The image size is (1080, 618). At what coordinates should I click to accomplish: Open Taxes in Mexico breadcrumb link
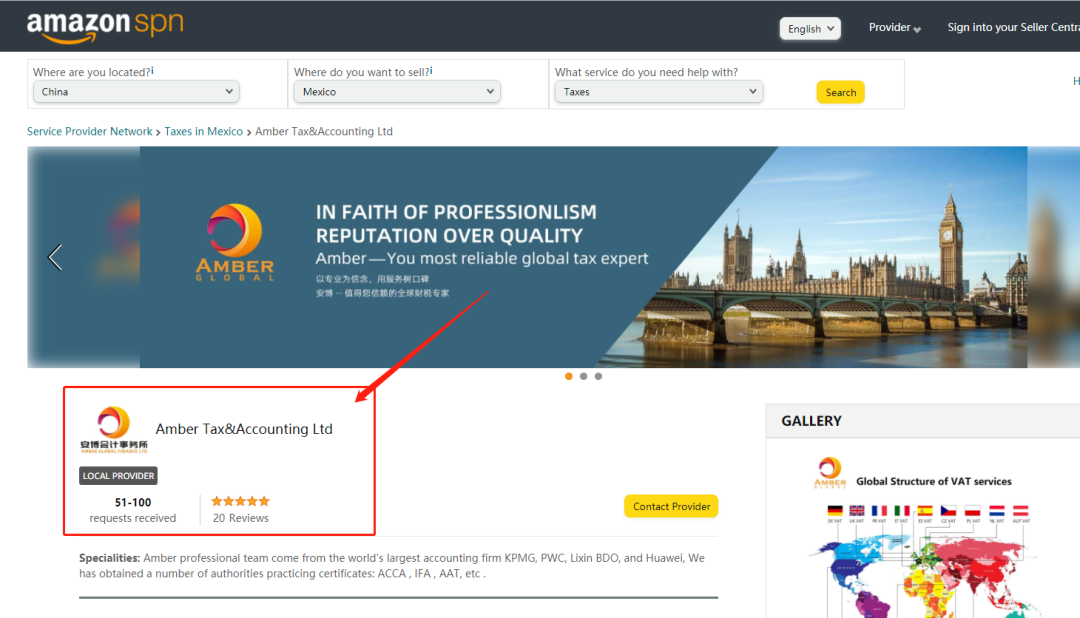[x=203, y=131]
